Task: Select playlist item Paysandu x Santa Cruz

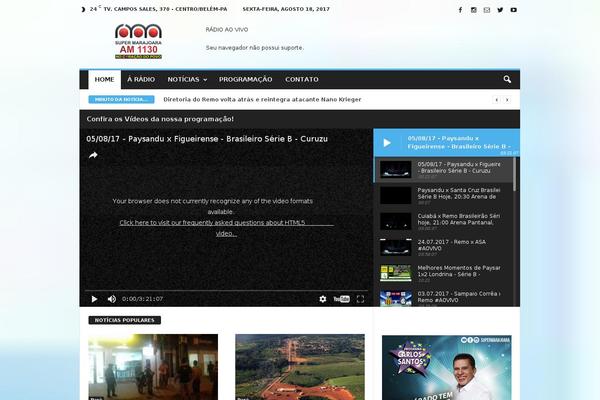Action: point(444,196)
